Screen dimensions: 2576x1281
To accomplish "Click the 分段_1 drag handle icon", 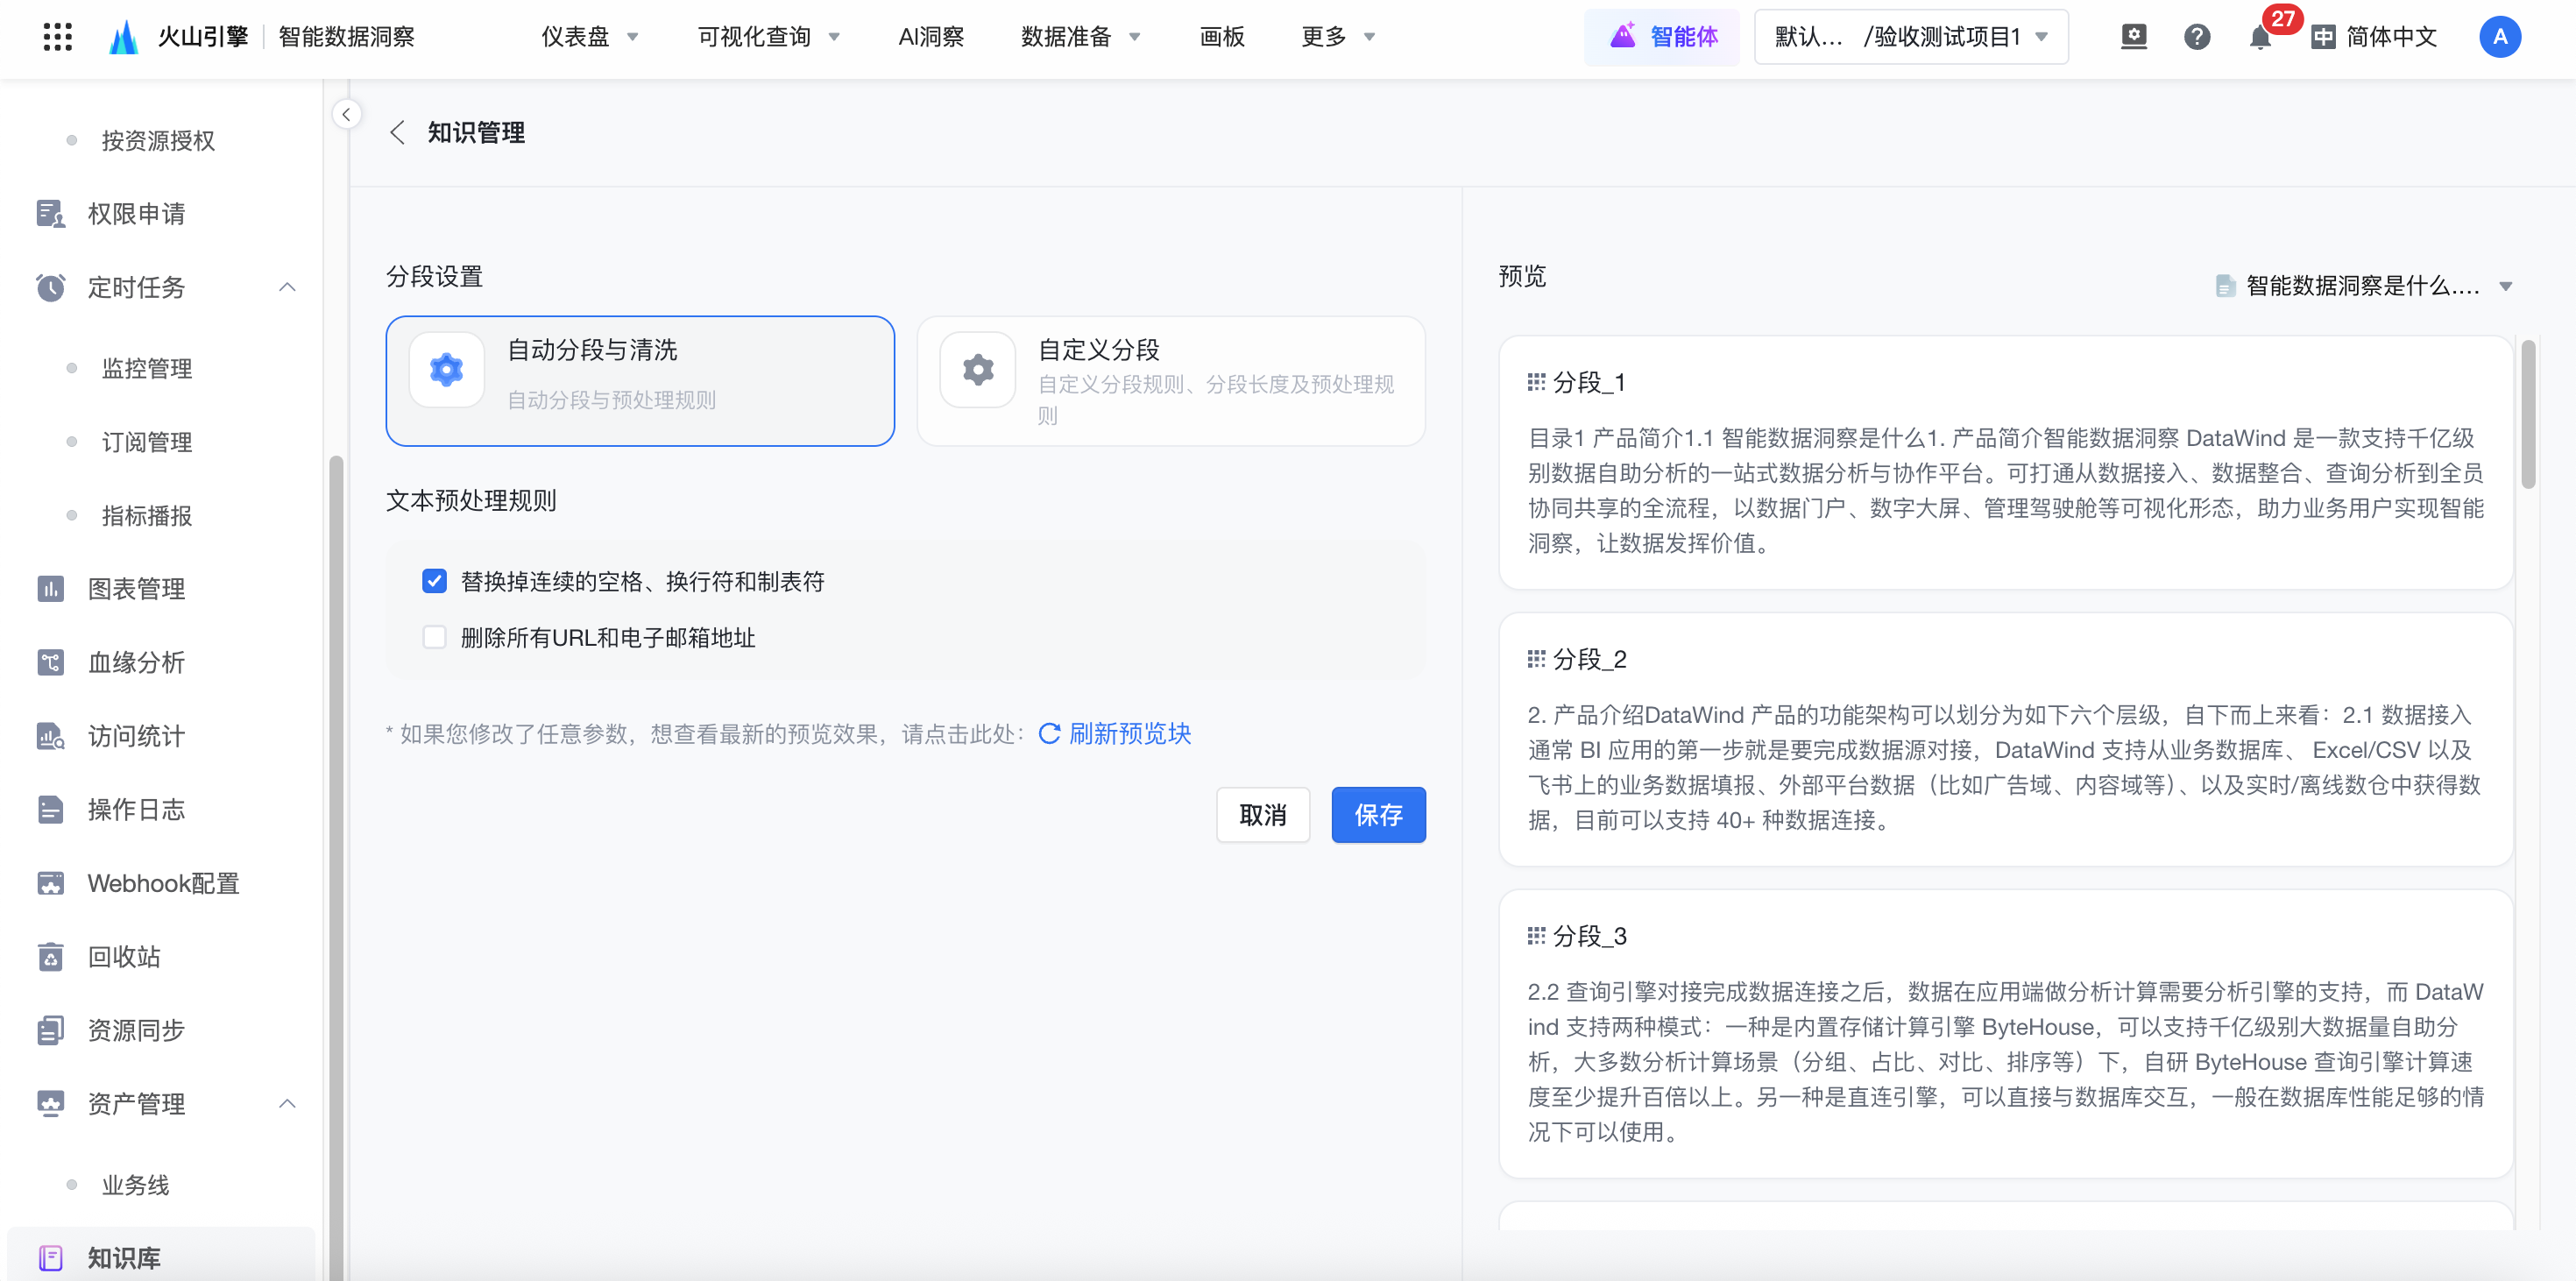I will 1536,382.
